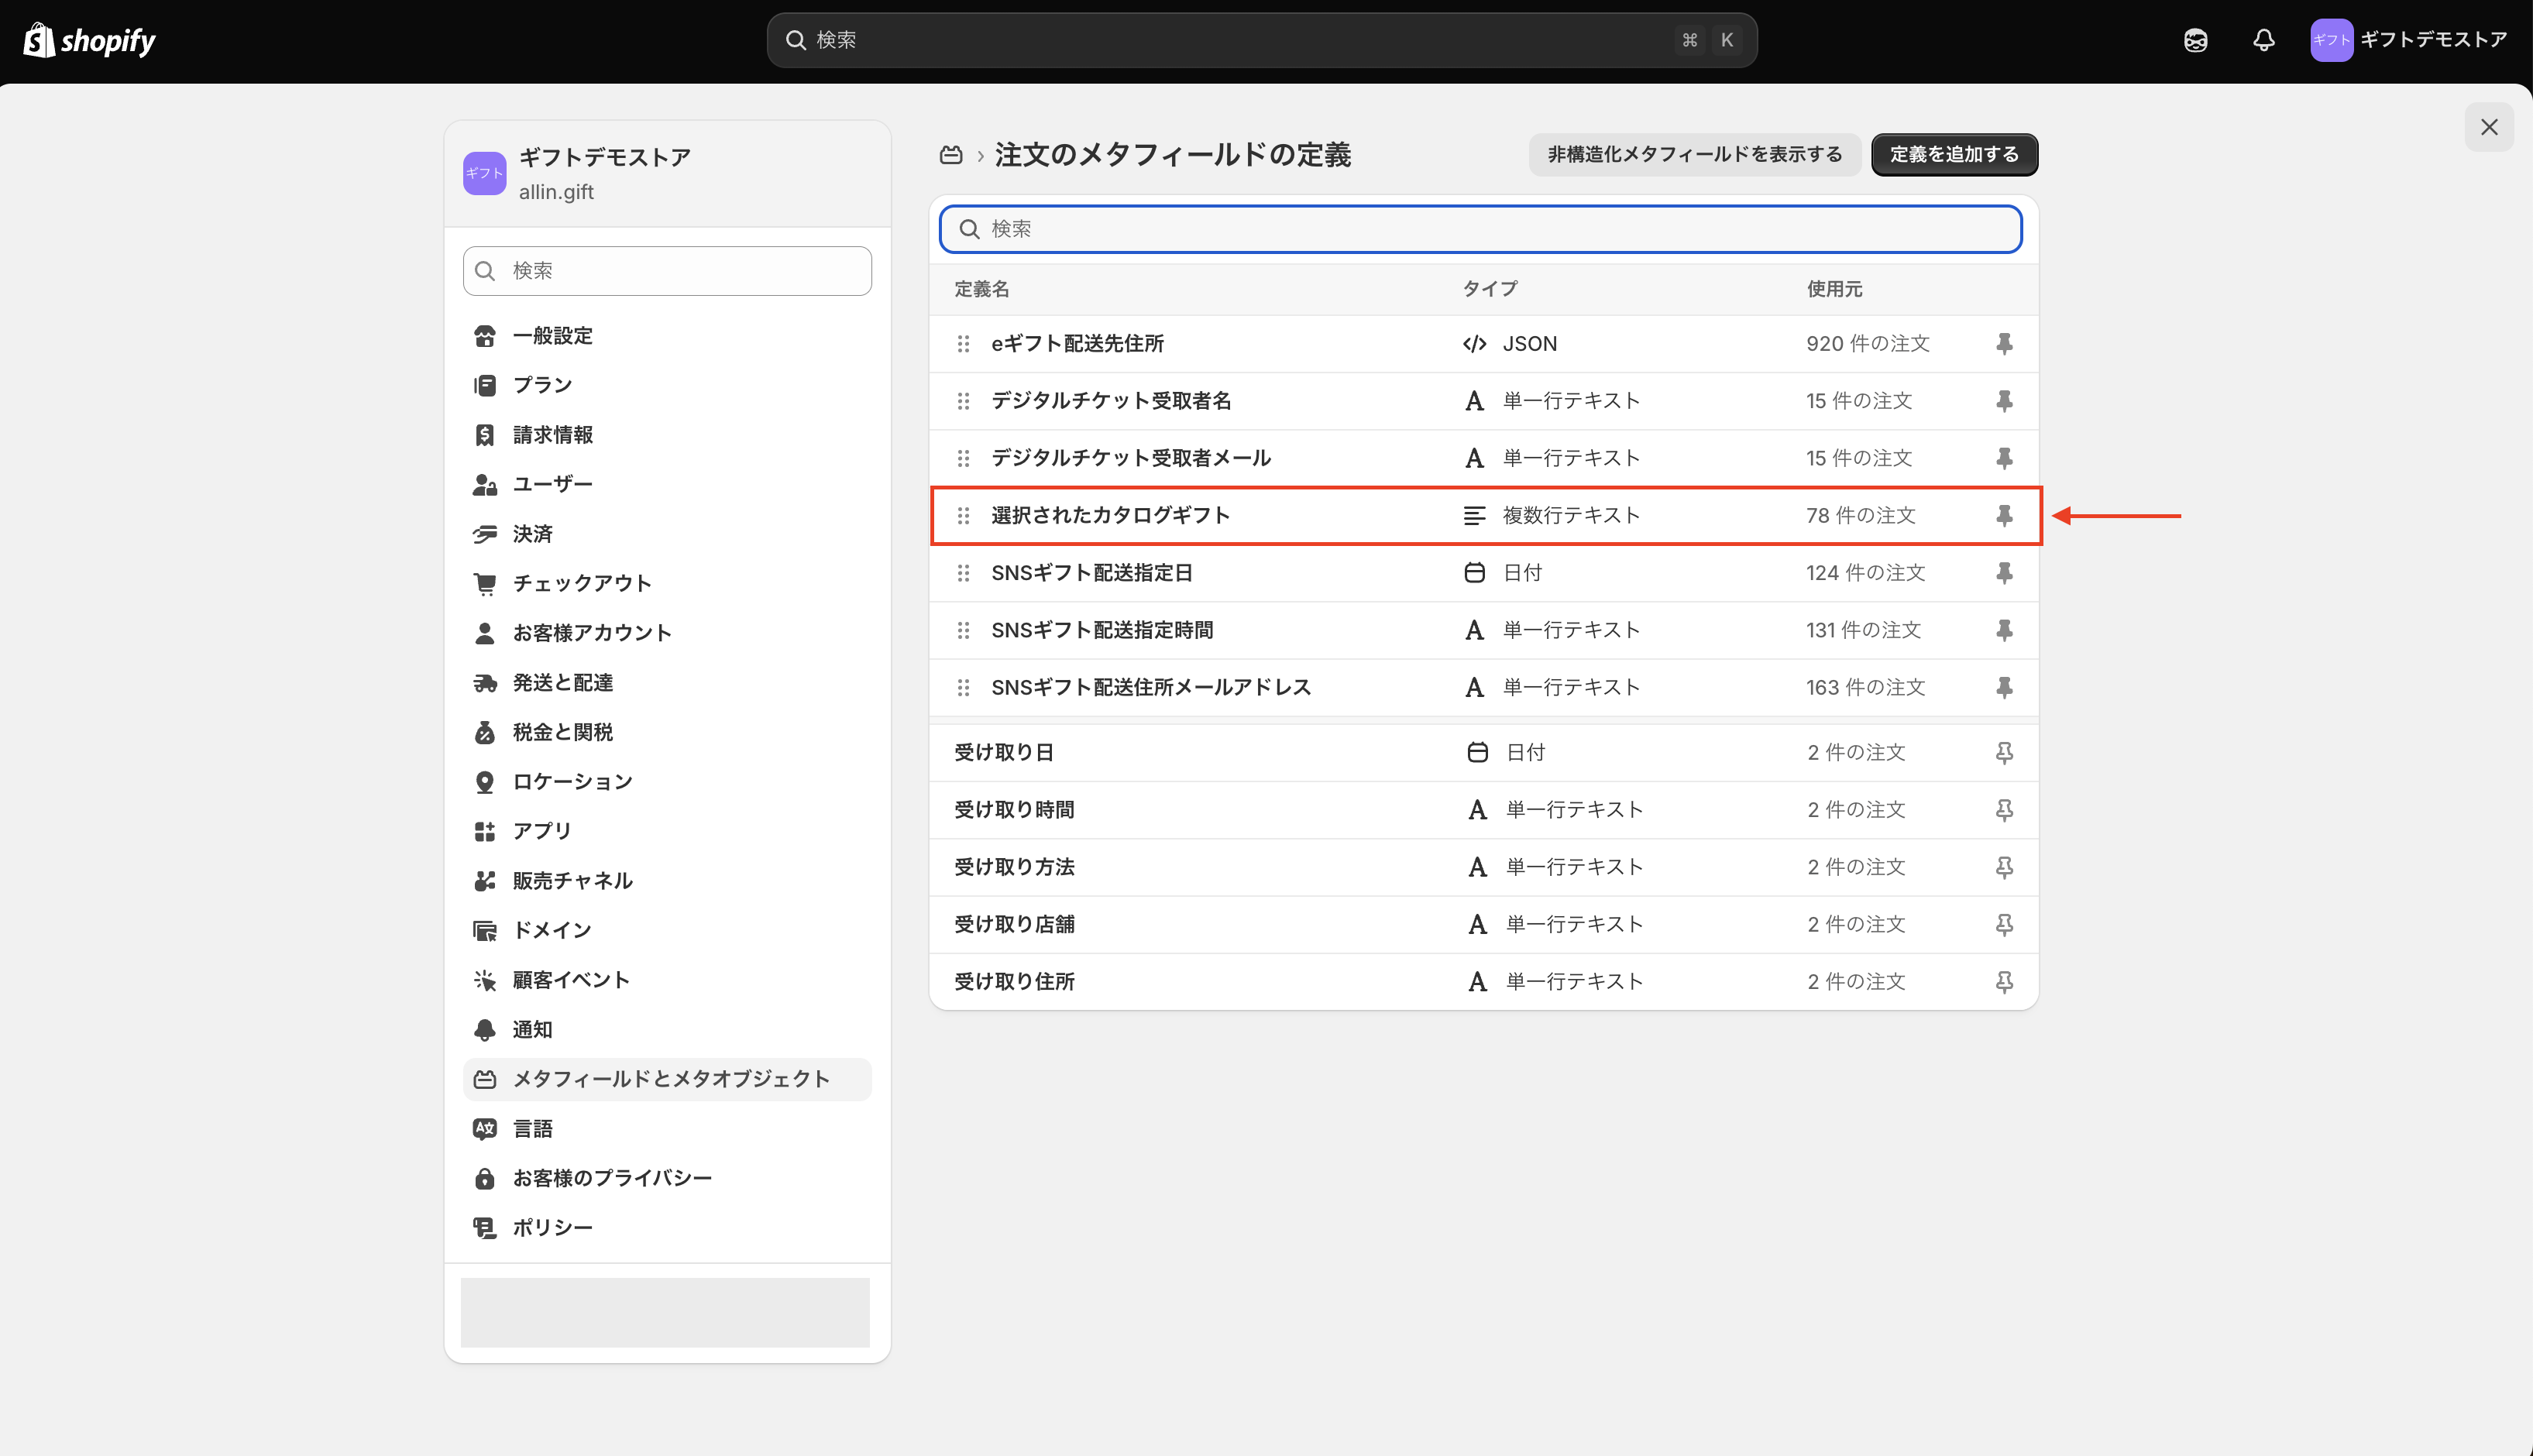Image resolution: width=2533 pixels, height=1456 pixels.
Task: Click the 複数行テキスト type label
Action: pyautogui.click(x=1571, y=516)
